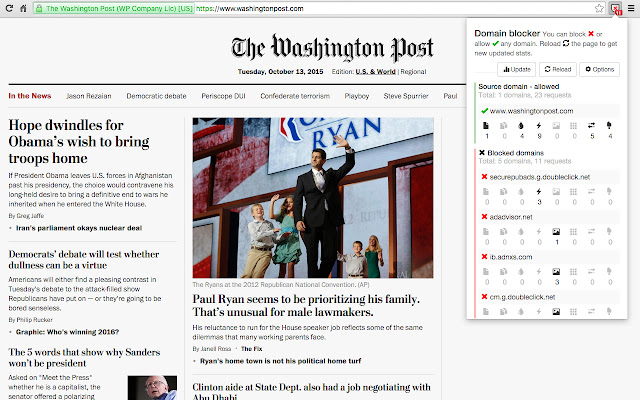Open the Playboy topic link

(357, 96)
